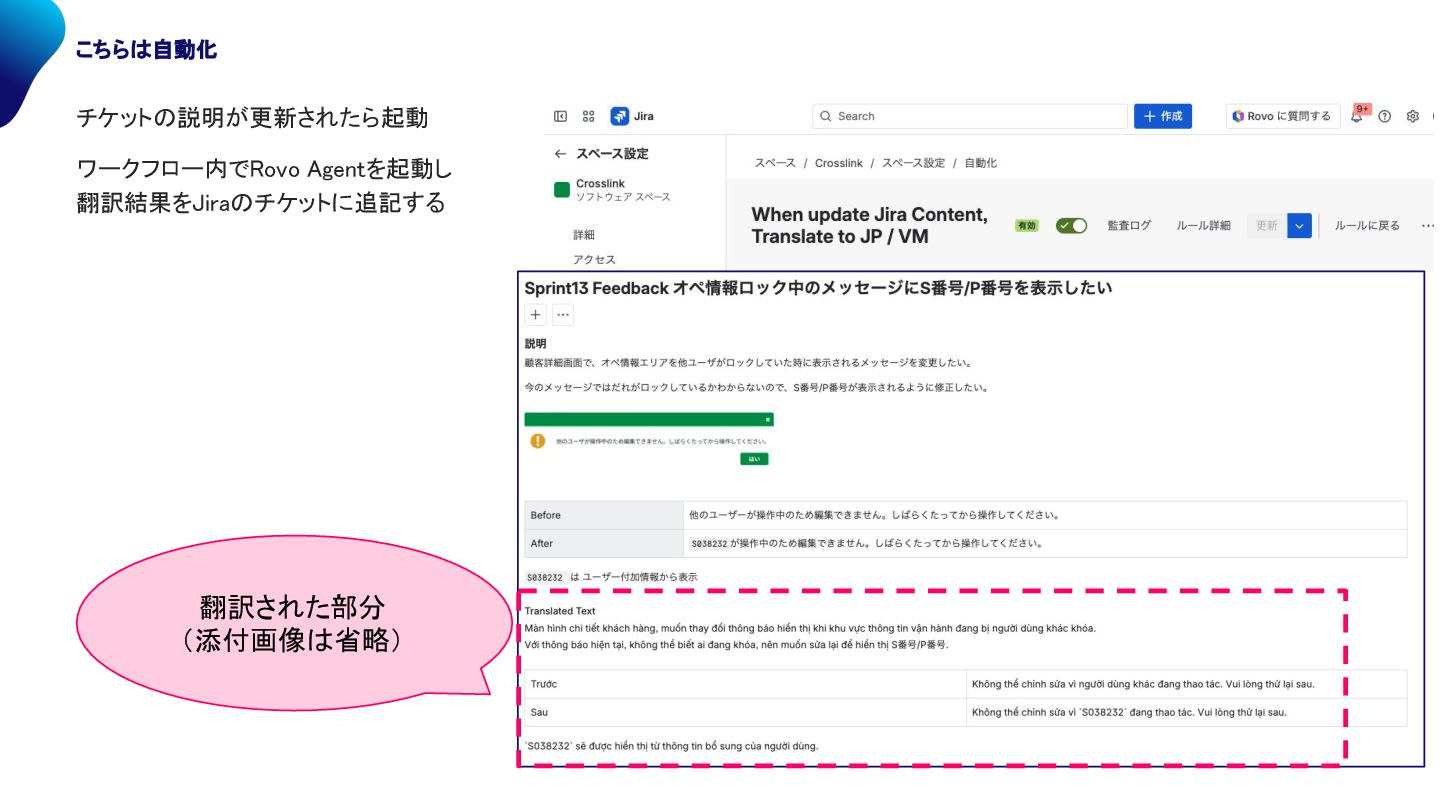Click the warning icon in embedded image
The height and width of the screenshot is (810, 1440).
[x=538, y=441]
